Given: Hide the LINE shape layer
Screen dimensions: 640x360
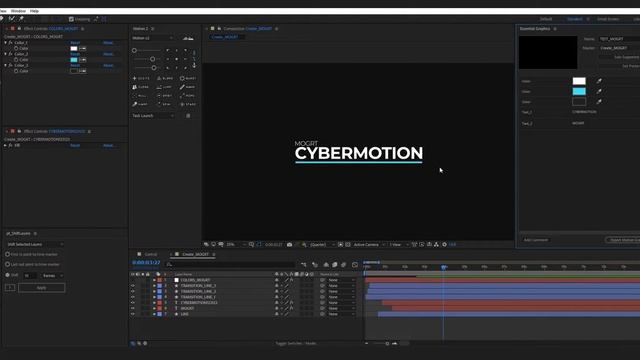Looking at the screenshot, I should (133, 314).
